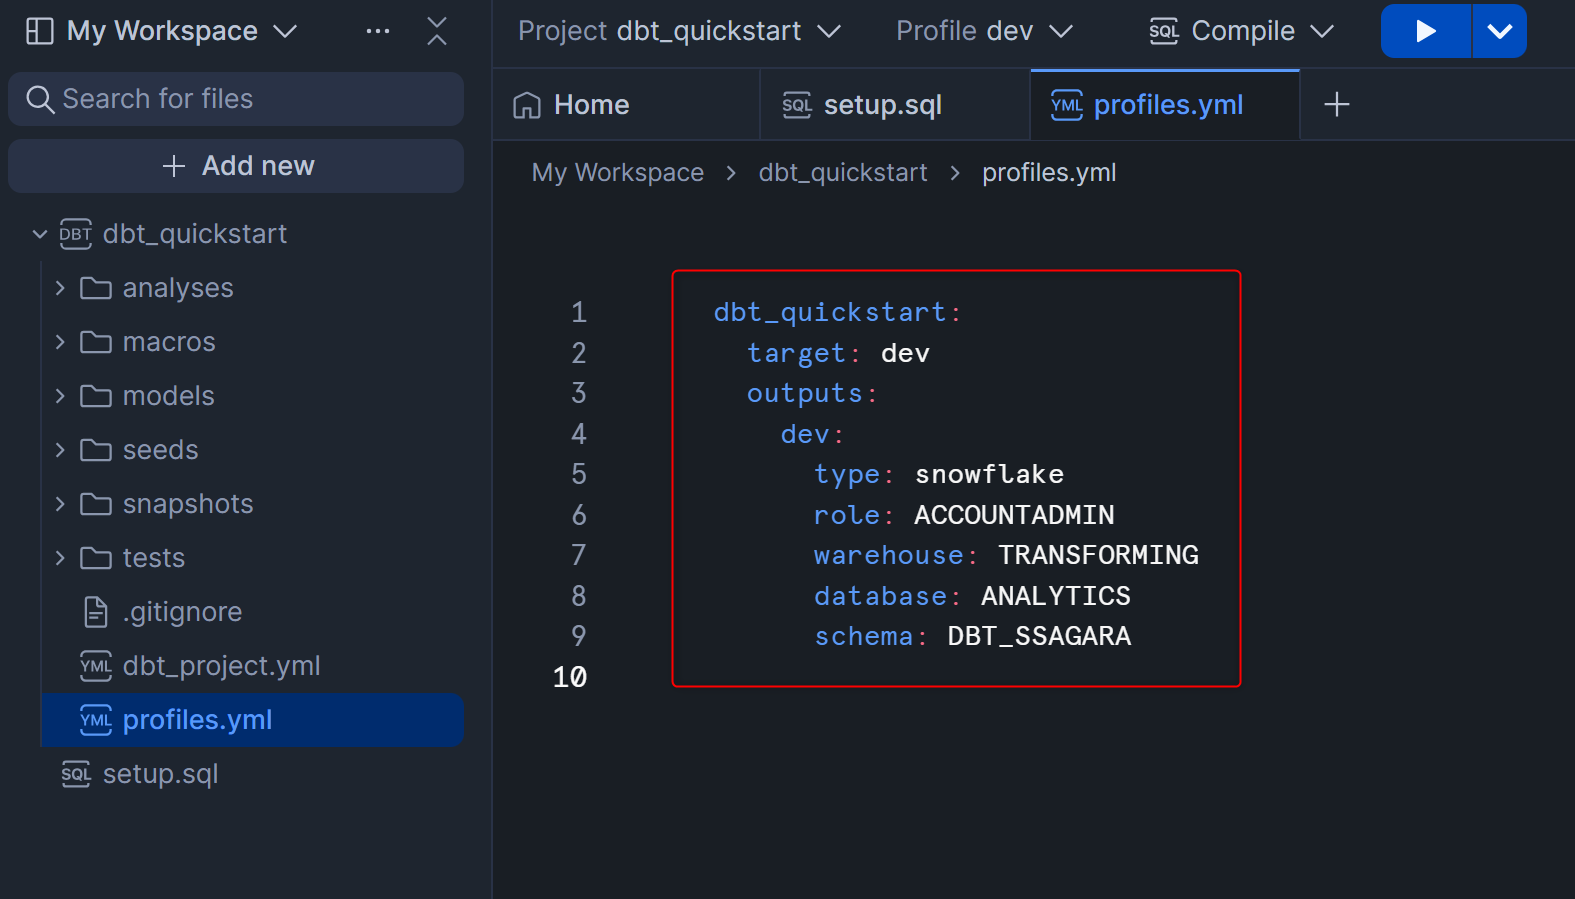Click the seeds folder icon

tap(96, 450)
